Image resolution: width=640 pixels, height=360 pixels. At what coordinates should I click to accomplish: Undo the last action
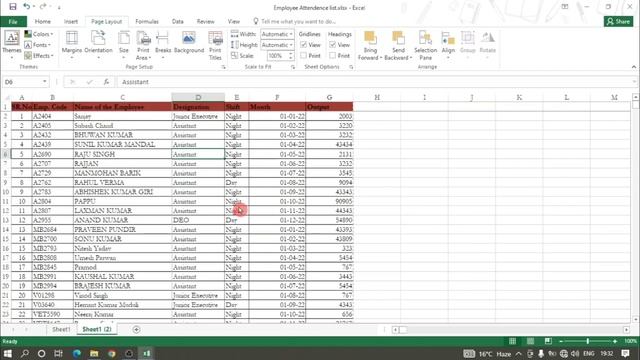26,7
